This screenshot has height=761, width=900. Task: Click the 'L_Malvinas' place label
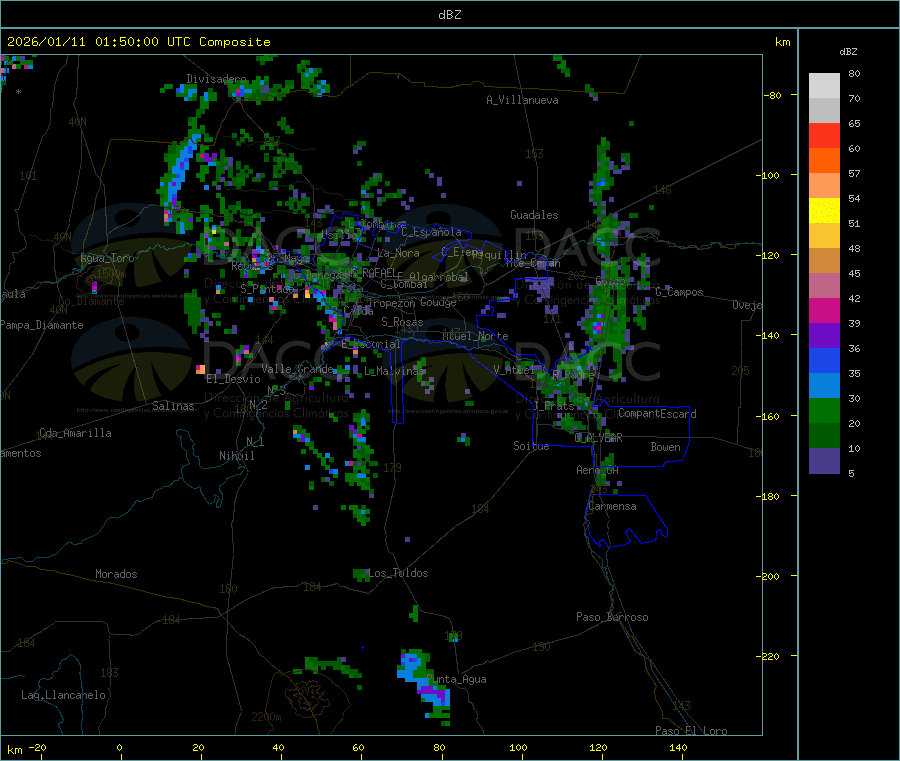pos(395,371)
